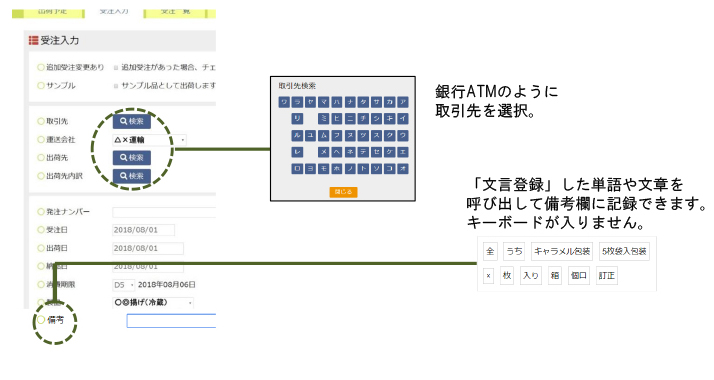Image resolution: width=714 pixels, height=380 pixels.
Task: Tick the 追加受注変更あり checkbox
Action: 116,67
